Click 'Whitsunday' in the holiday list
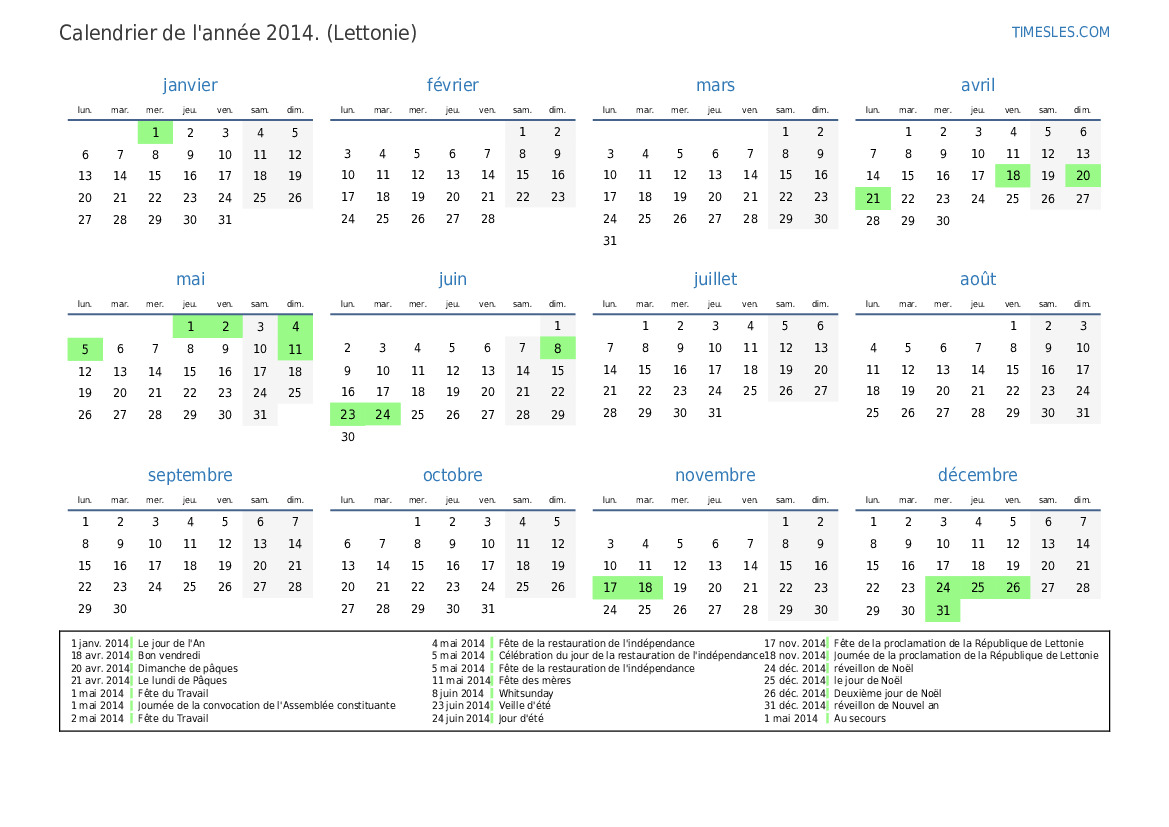Screen dimensions: 1169x827 pos(526,693)
